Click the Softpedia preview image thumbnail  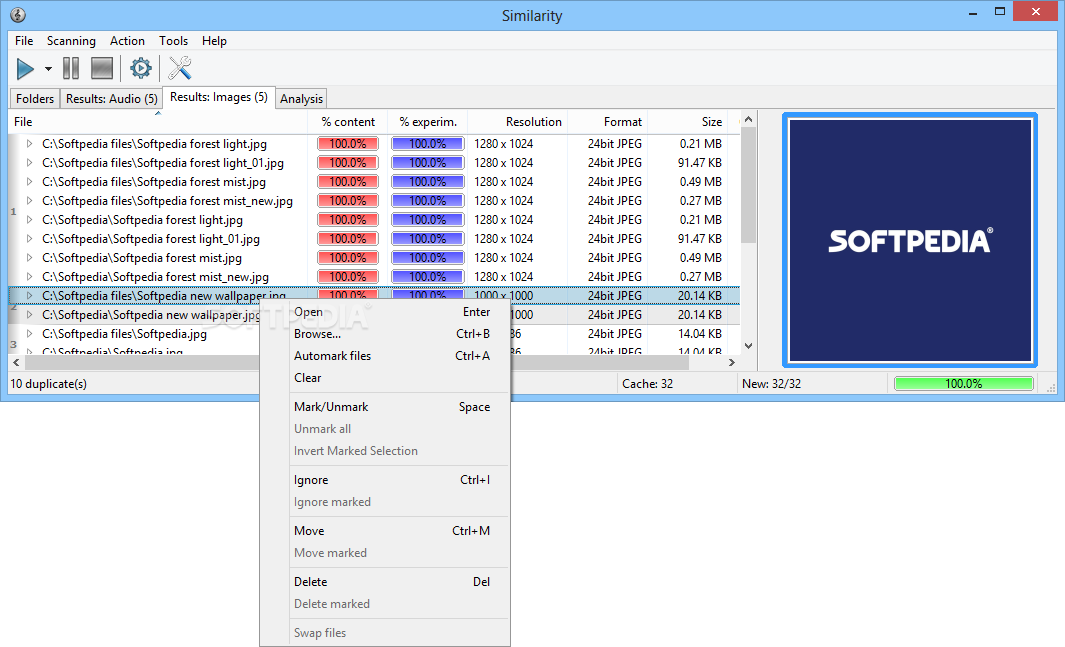click(x=910, y=240)
